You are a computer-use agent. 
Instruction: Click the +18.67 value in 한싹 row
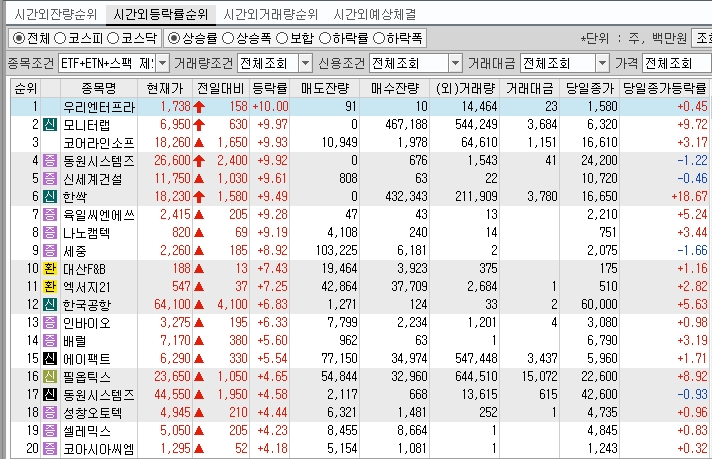click(689, 197)
